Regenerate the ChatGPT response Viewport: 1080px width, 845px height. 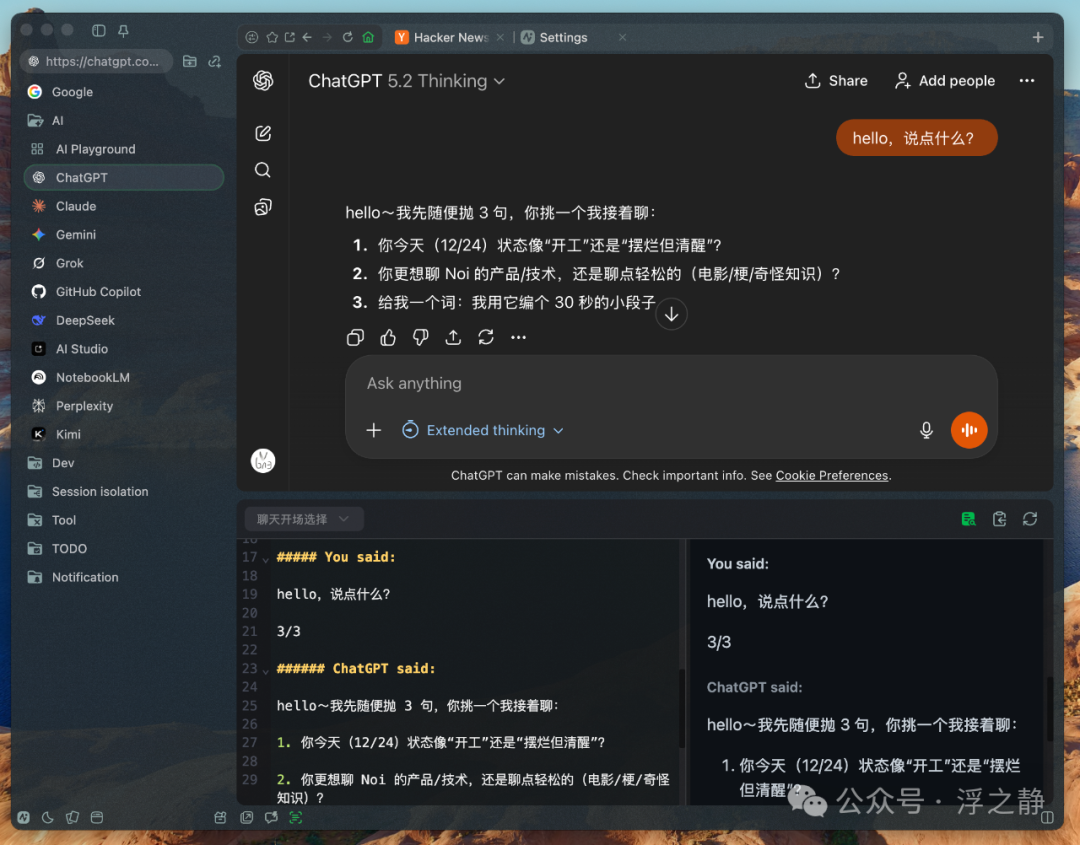tap(486, 337)
